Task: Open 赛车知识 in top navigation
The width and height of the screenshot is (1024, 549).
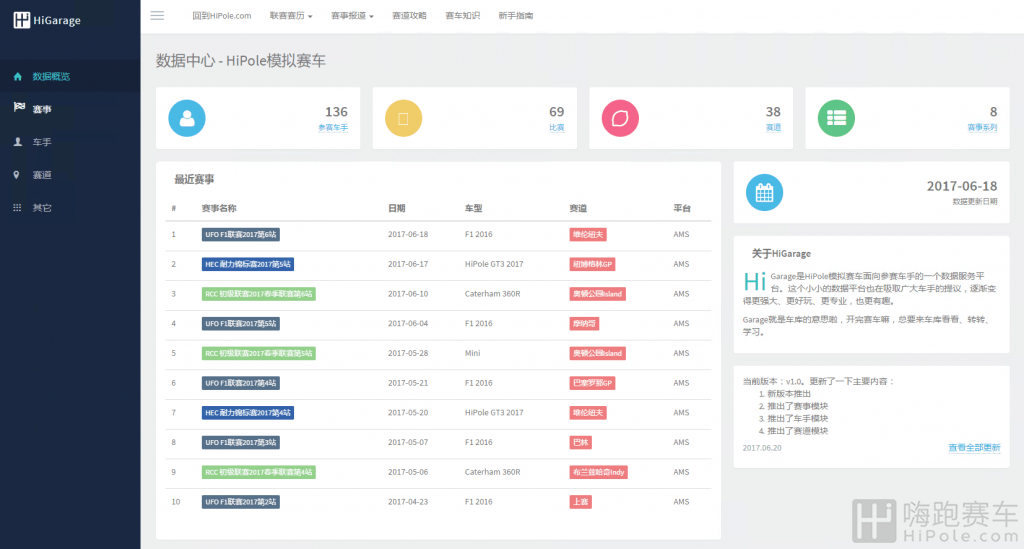Action: coord(462,16)
